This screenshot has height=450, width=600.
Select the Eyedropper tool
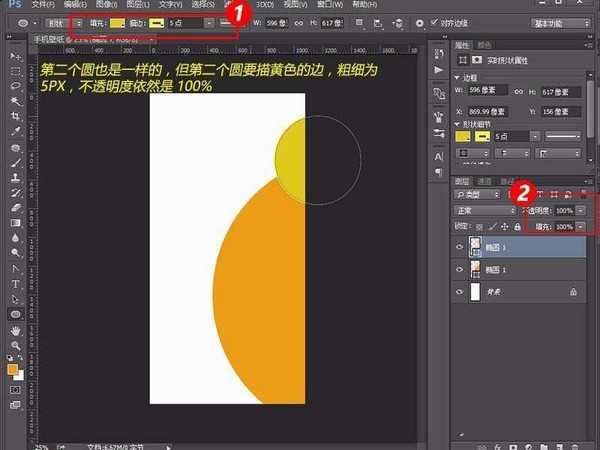click(16, 131)
